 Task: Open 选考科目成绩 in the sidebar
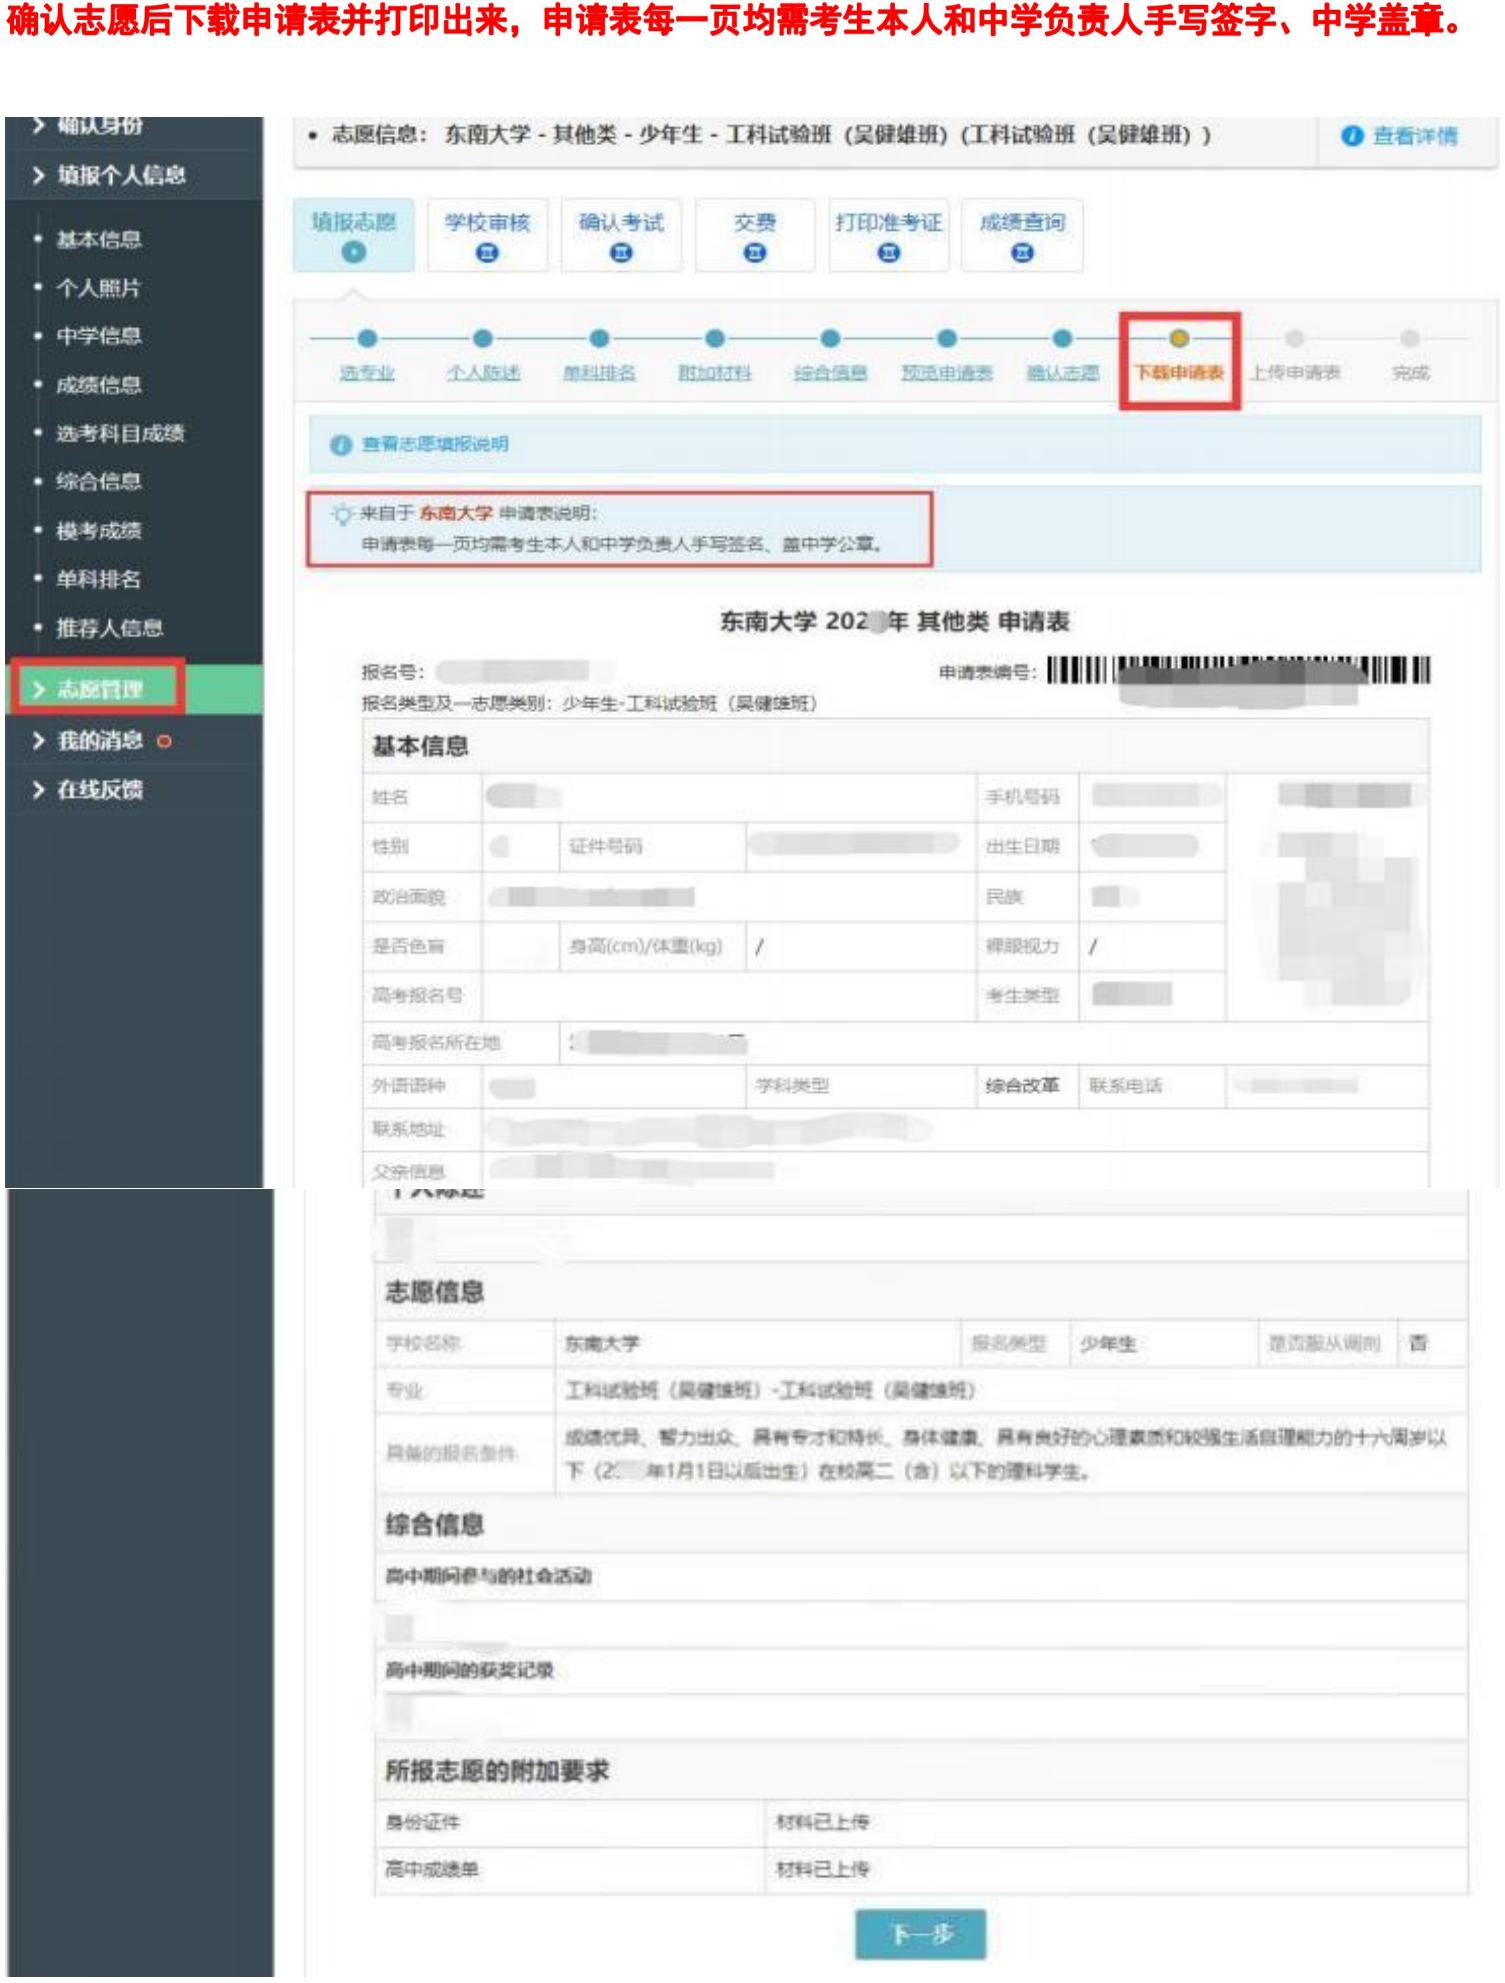click(x=121, y=434)
